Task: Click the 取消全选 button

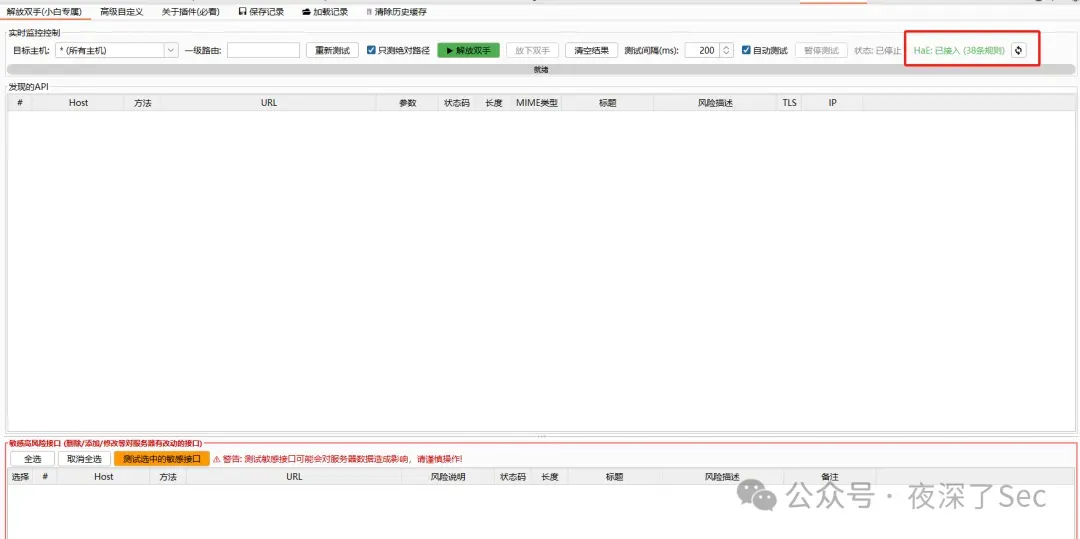Action: click(84, 458)
